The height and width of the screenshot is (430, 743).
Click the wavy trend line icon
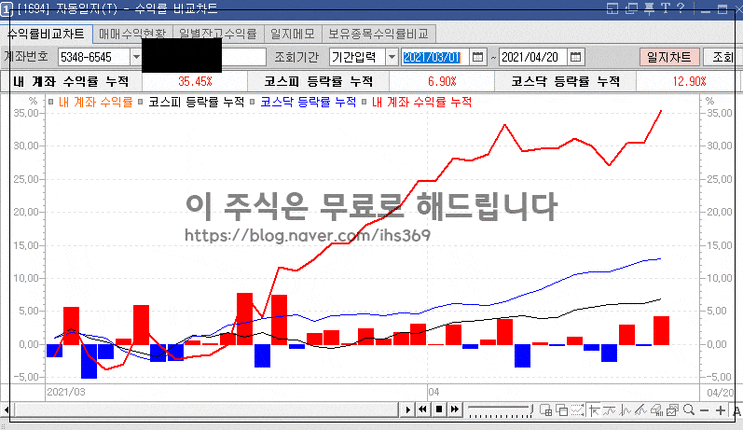click(609, 410)
